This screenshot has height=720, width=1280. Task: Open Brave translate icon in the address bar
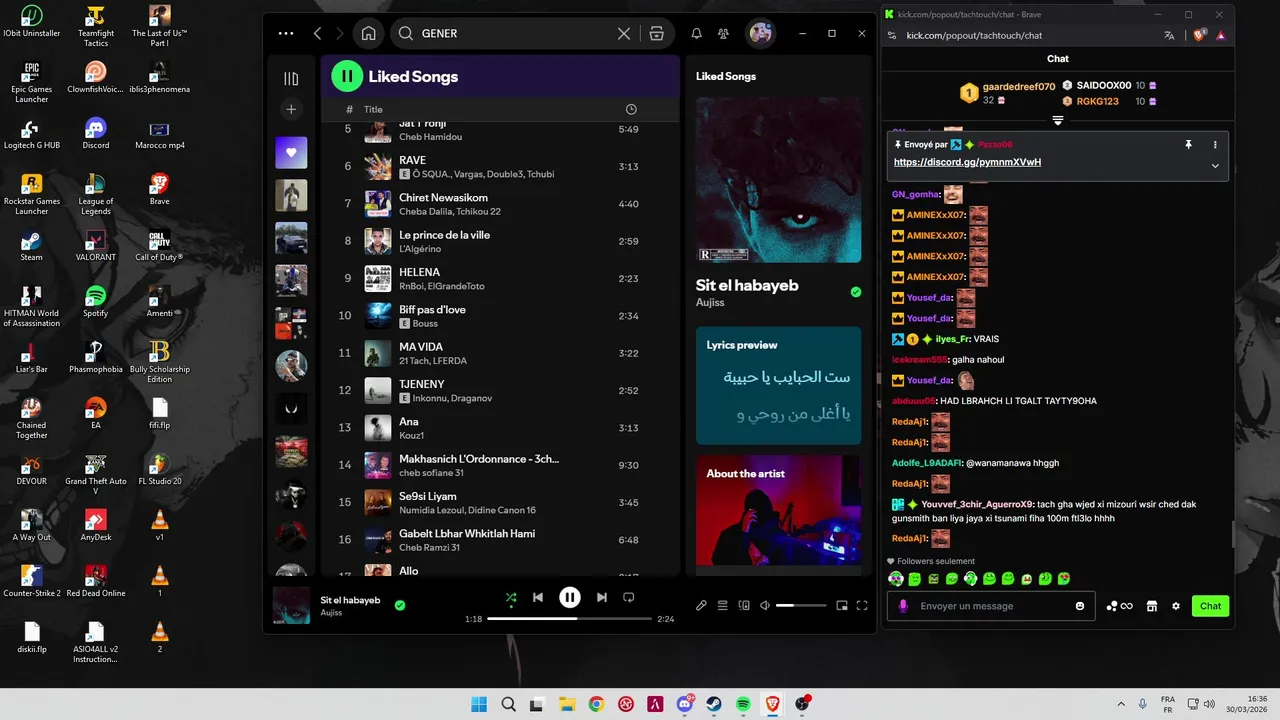point(1169,35)
